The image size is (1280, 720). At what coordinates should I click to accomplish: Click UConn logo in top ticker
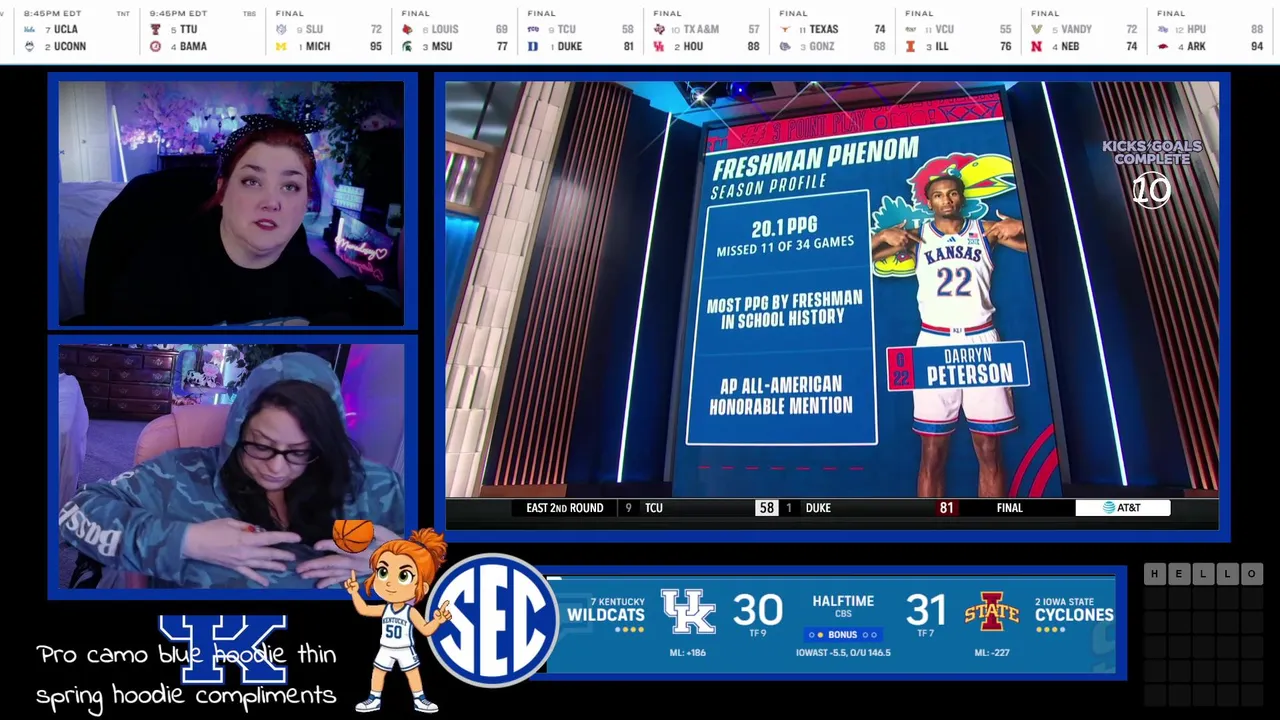point(29,47)
